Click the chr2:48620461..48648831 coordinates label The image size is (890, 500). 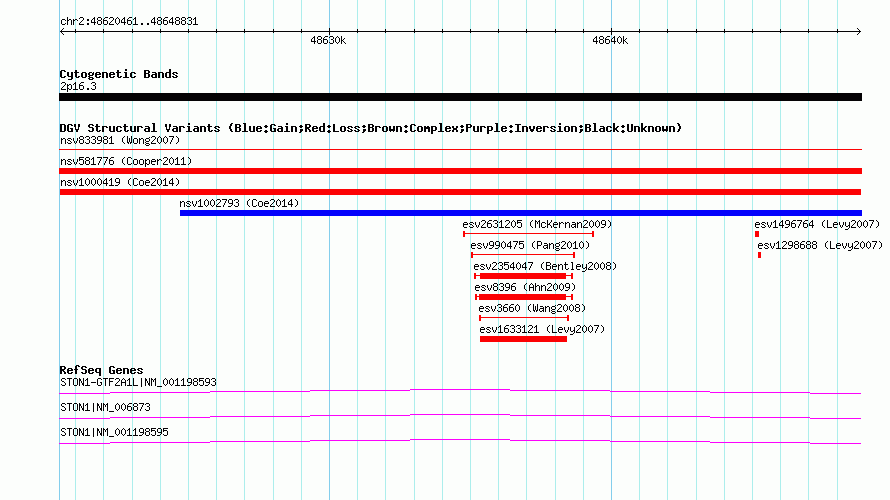coord(129,22)
